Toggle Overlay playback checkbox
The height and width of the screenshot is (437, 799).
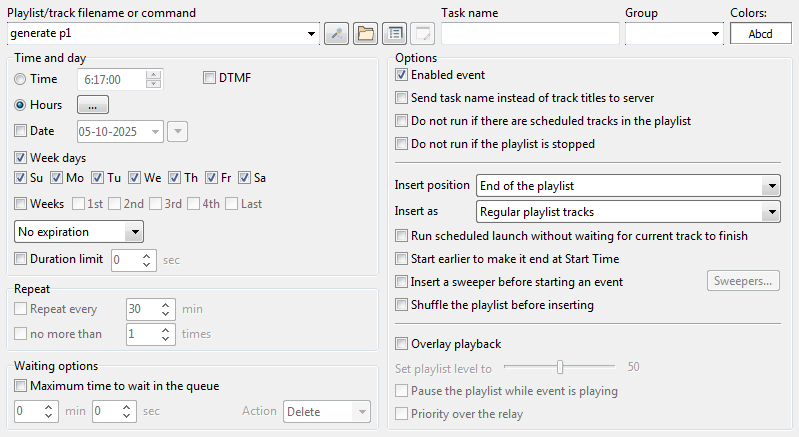402,344
